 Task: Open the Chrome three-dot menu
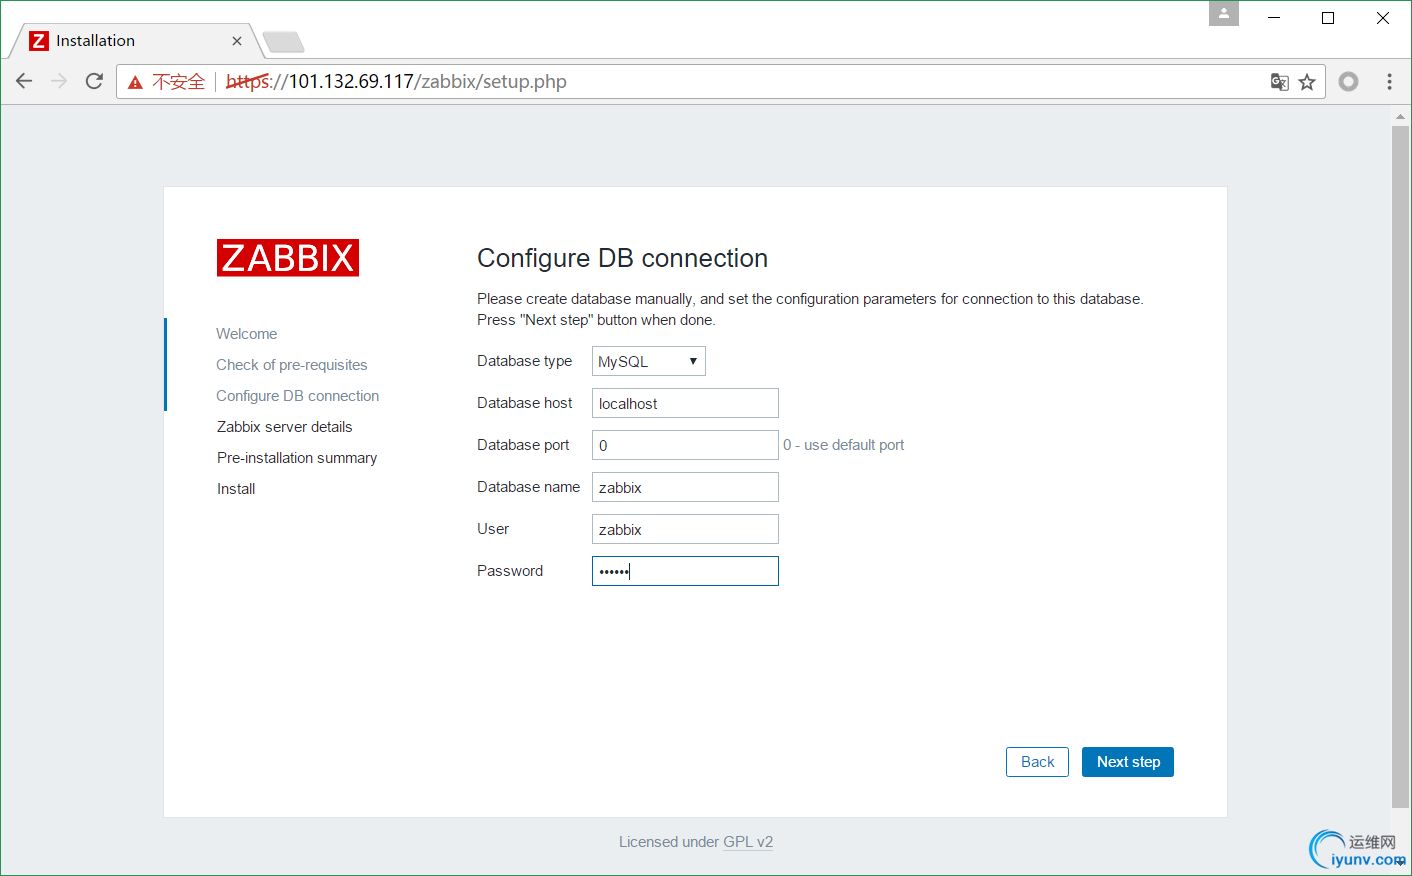pyautogui.click(x=1389, y=81)
